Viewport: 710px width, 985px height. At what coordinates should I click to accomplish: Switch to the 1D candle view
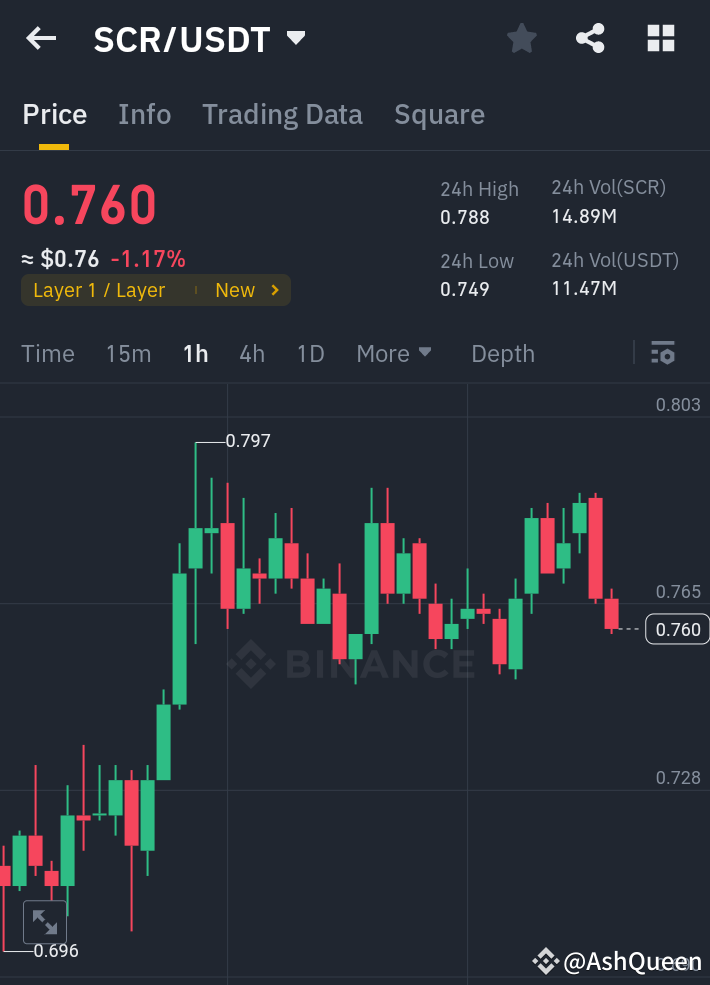(310, 353)
